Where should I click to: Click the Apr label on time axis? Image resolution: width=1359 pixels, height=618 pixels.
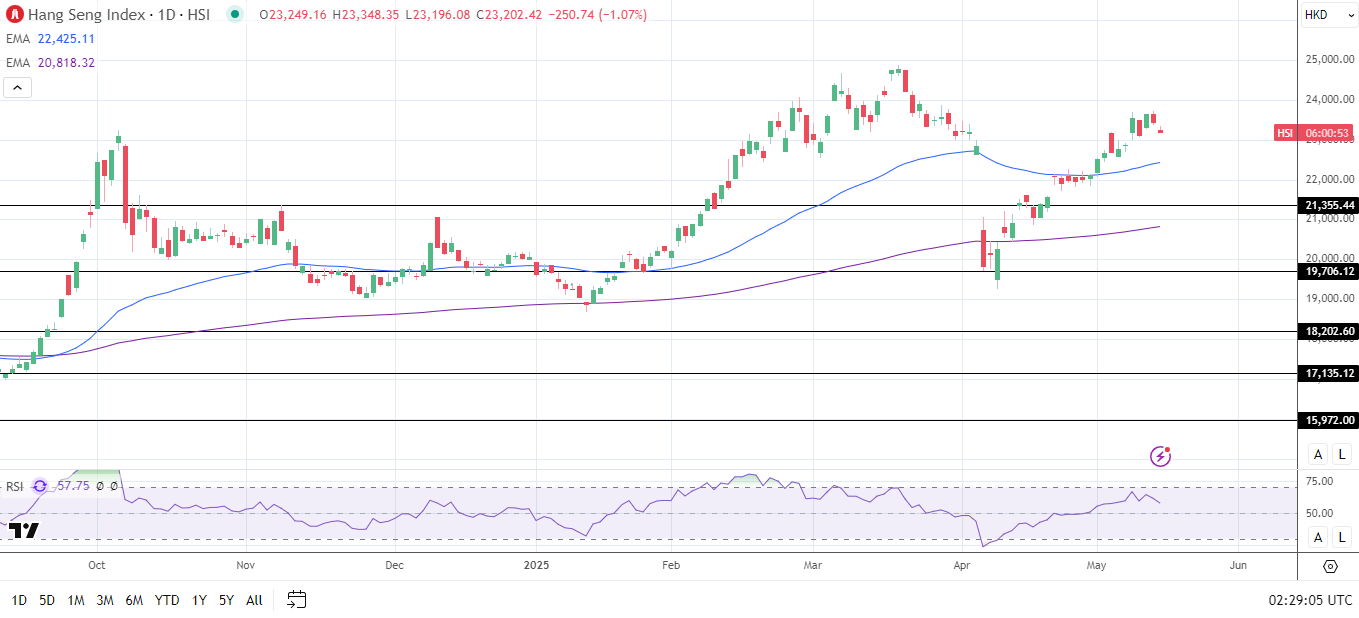[x=962, y=565]
